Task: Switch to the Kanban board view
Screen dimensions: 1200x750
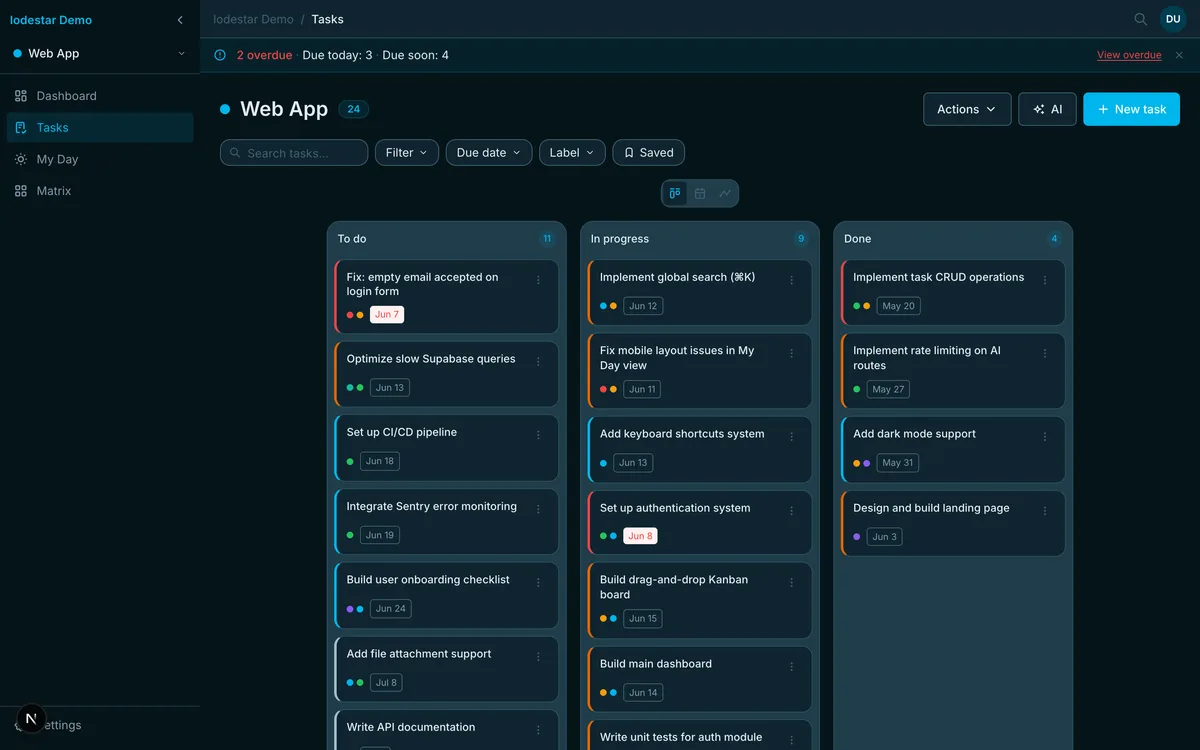Action: (675, 193)
